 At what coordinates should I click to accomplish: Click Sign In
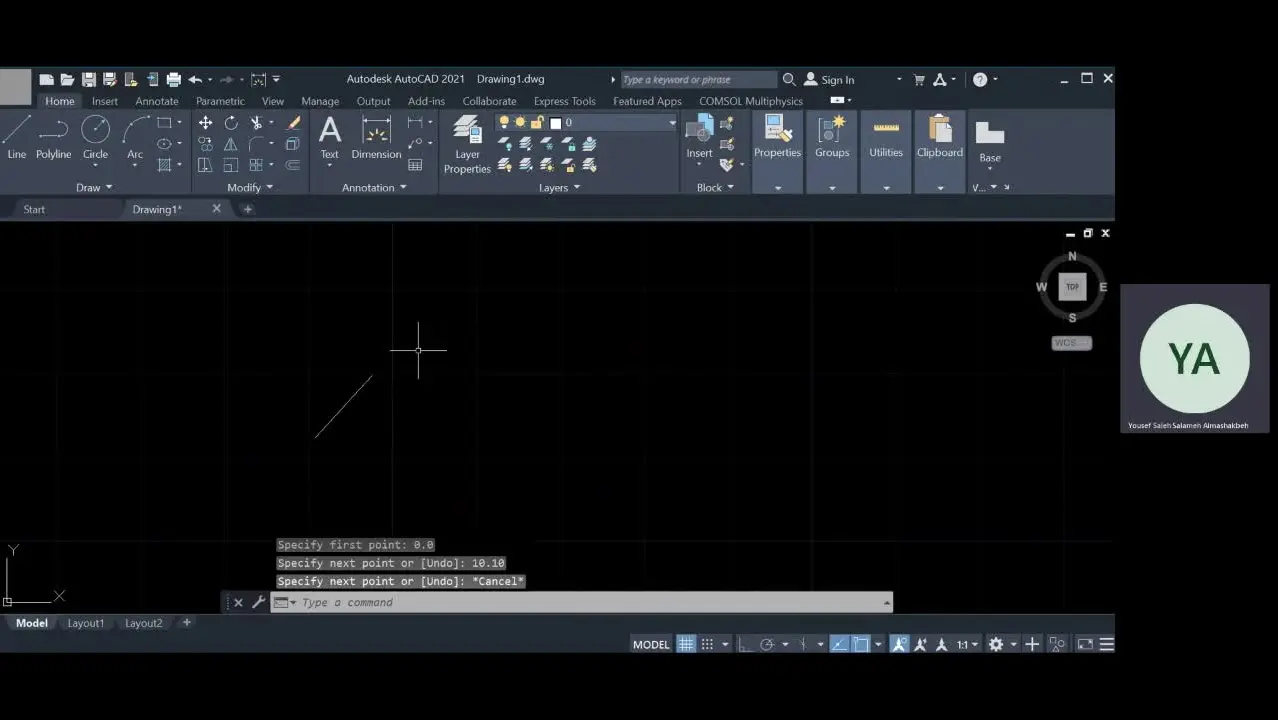pyautogui.click(x=828, y=79)
